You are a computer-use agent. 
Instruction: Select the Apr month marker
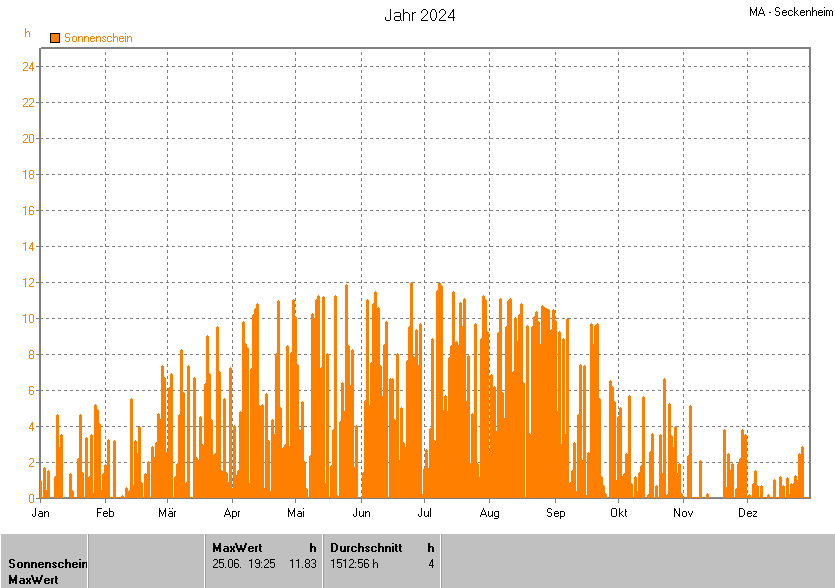232,513
